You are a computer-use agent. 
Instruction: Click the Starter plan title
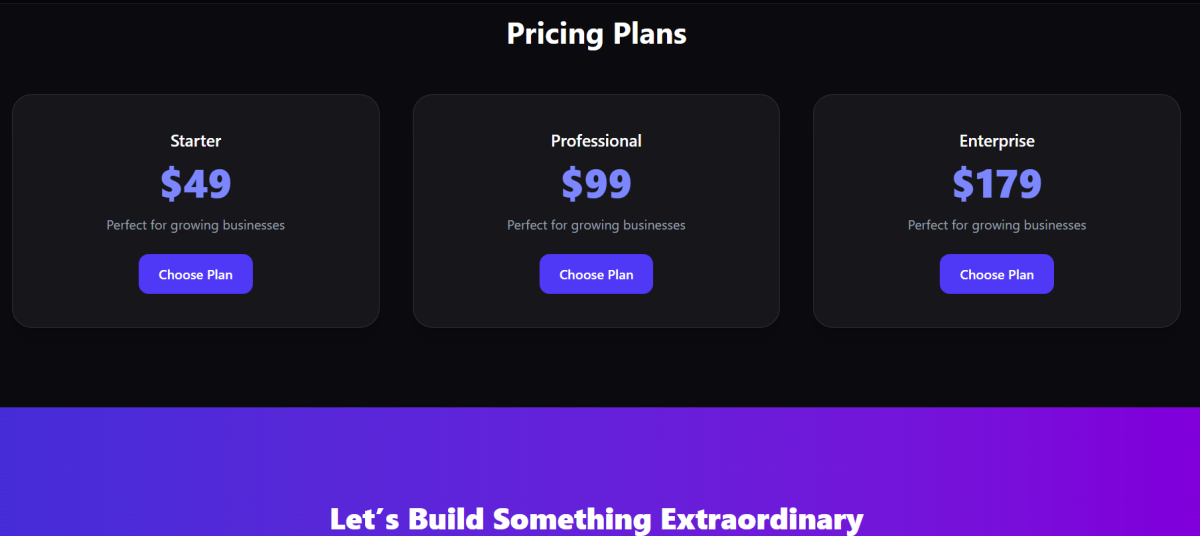195,141
